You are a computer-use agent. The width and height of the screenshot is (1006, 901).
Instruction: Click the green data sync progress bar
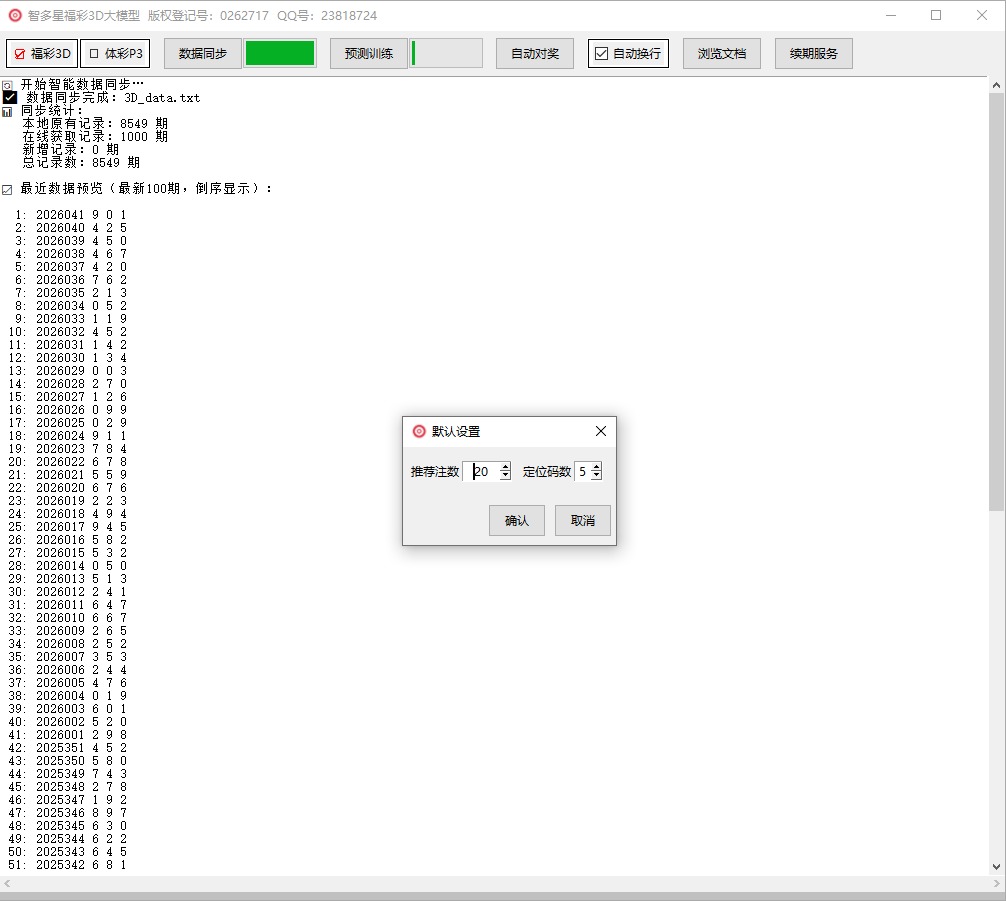(x=280, y=54)
